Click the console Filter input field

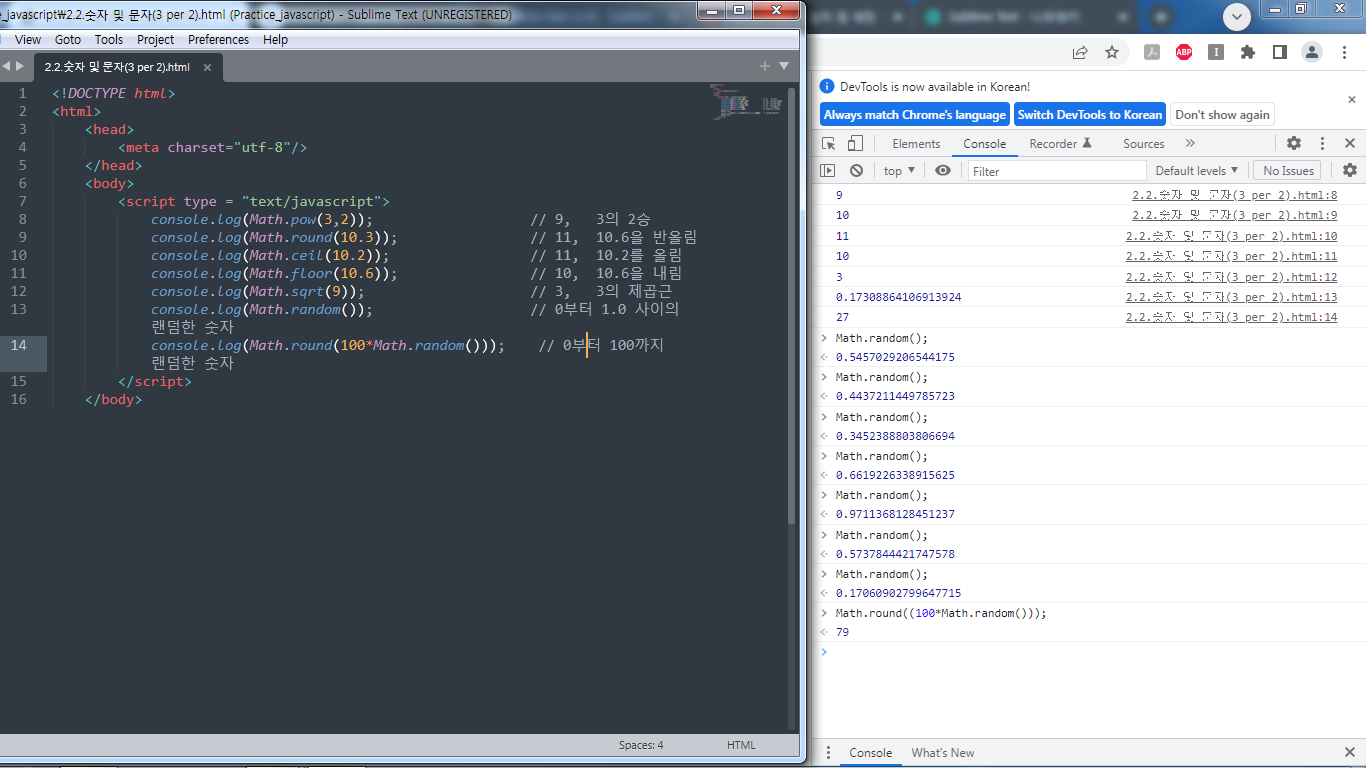(1058, 171)
